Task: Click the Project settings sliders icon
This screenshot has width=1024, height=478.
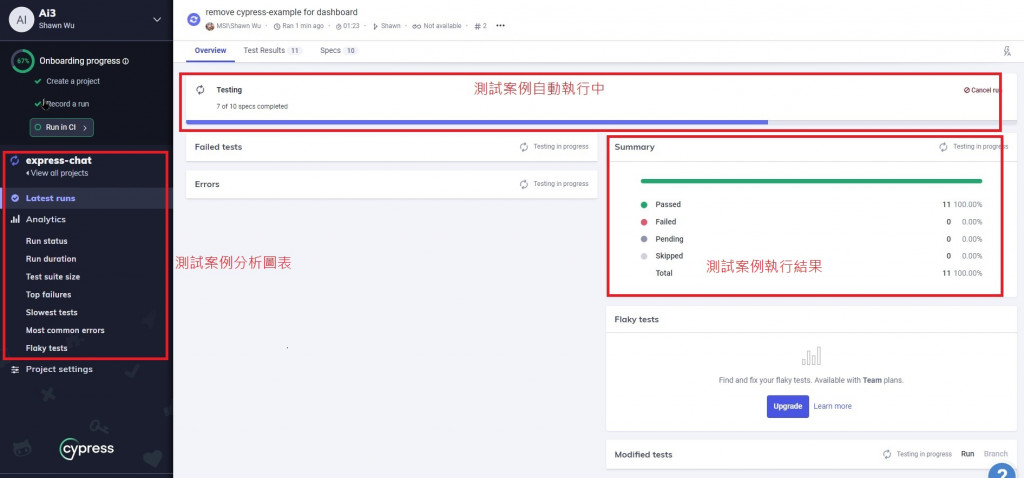Action: (x=15, y=370)
